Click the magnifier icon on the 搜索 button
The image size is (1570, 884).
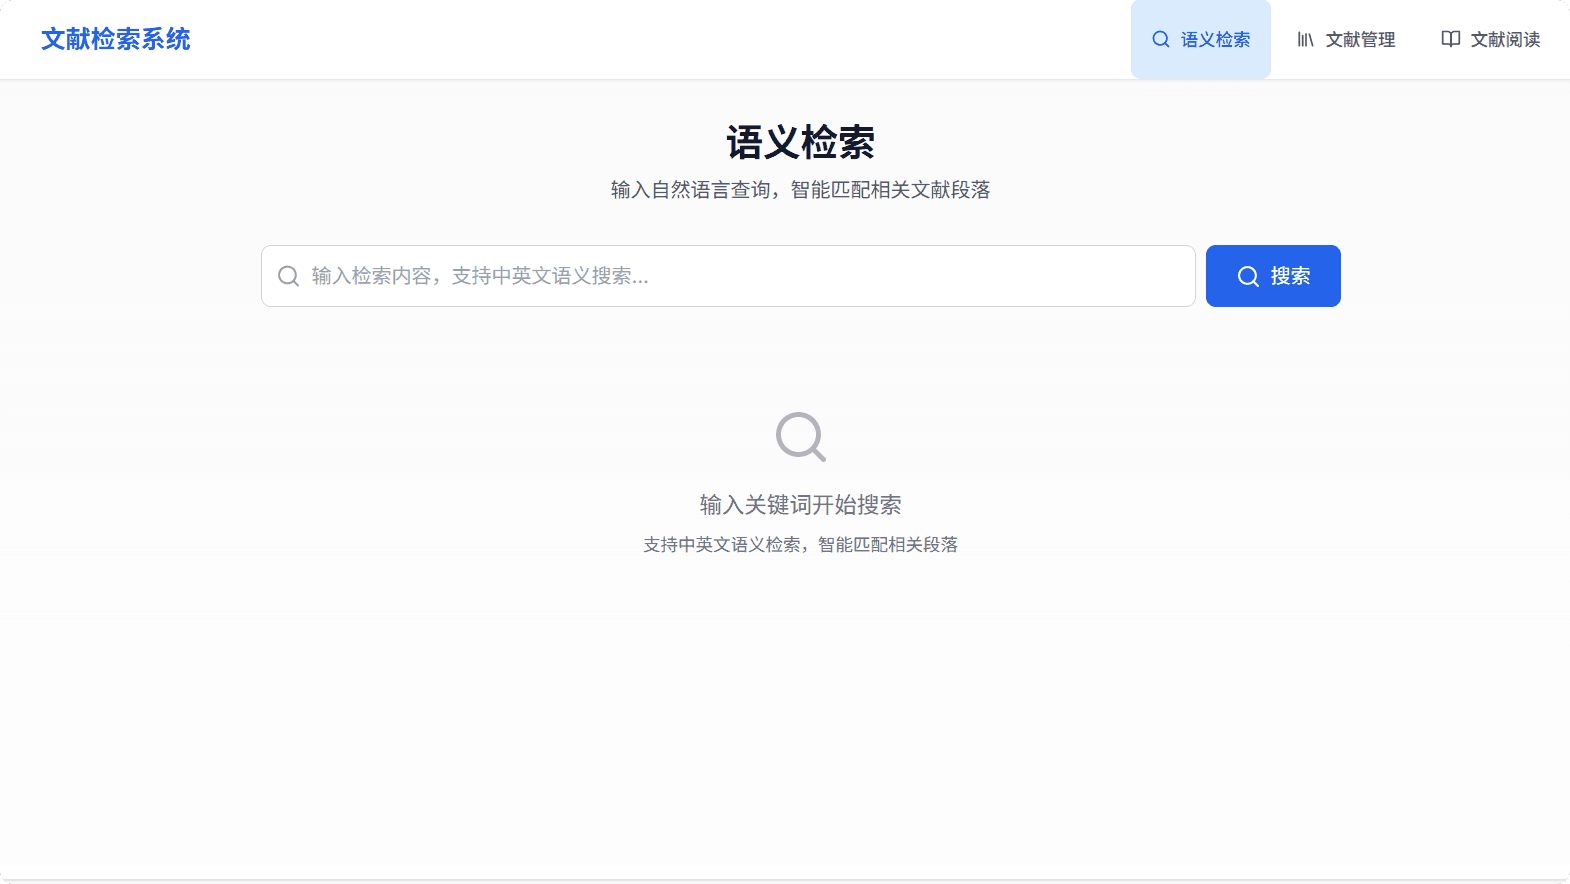[1248, 276]
